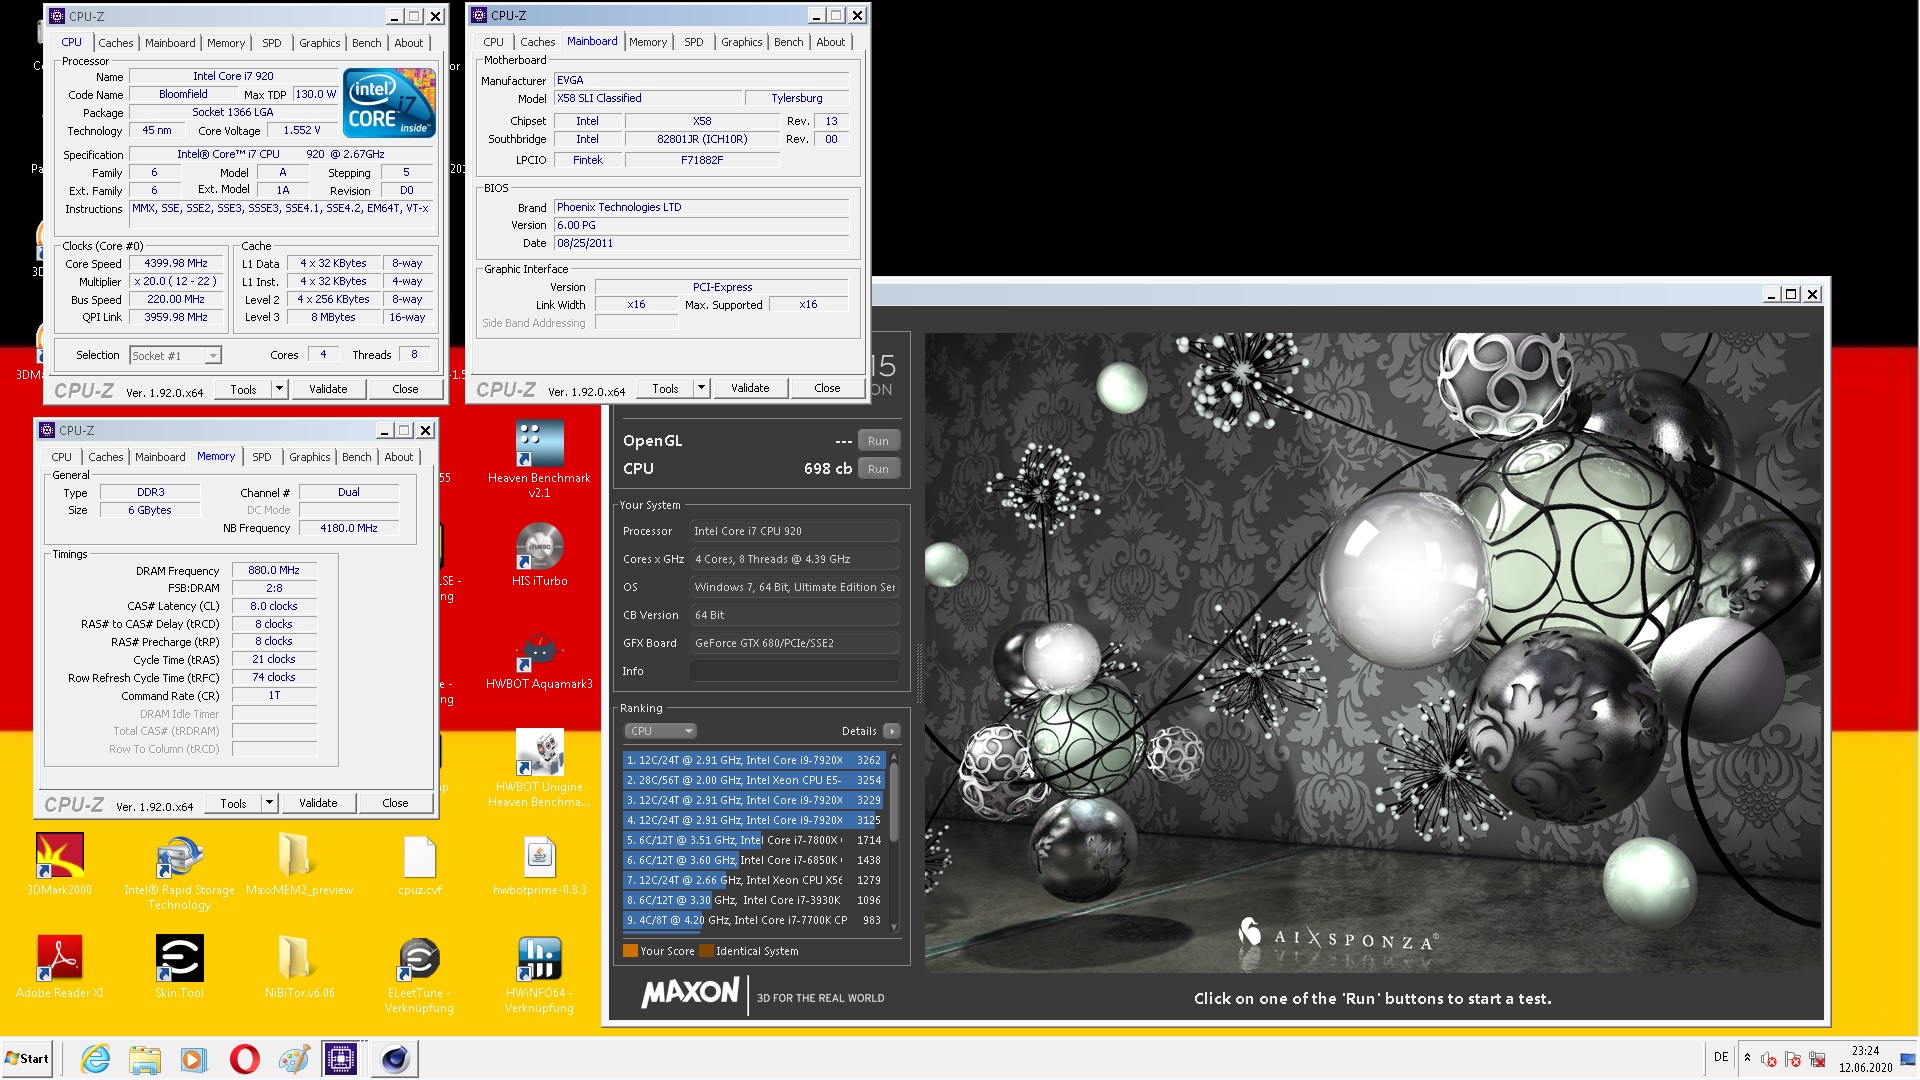Open the Skin Tool desktop icon
This screenshot has height=1080, width=1920.
(179, 967)
